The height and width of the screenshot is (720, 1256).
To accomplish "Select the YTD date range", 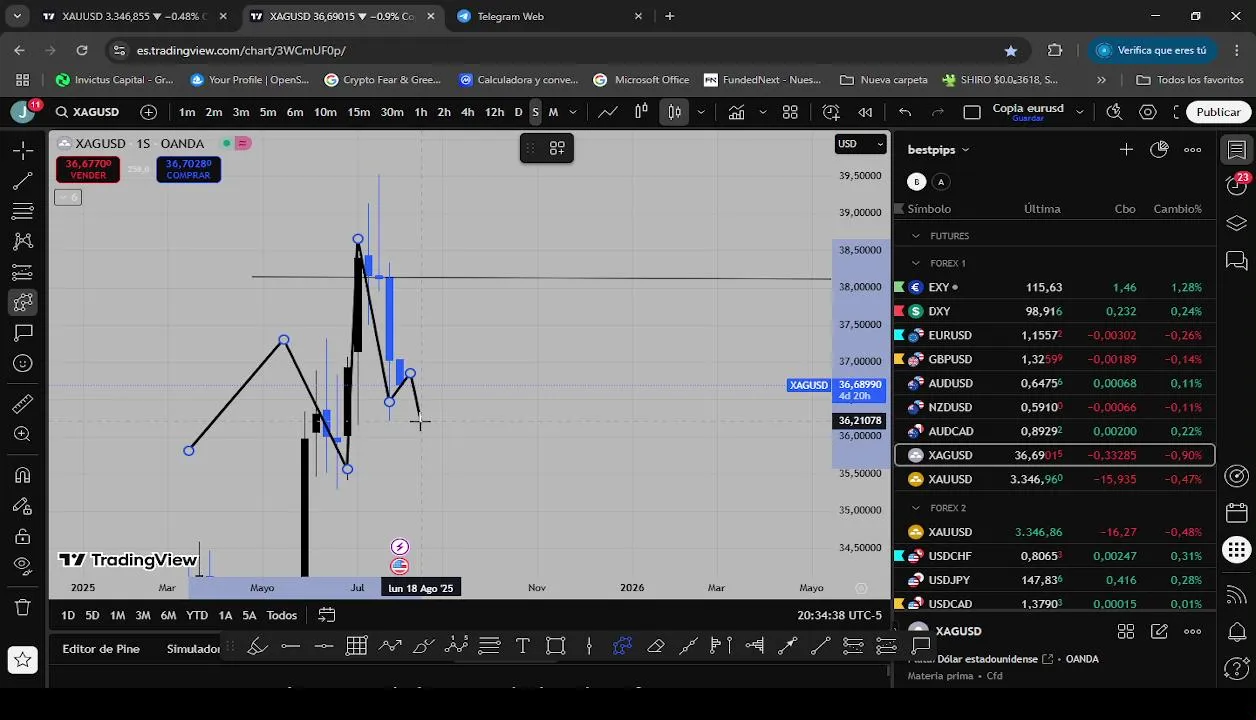I will pyautogui.click(x=197, y=615).
